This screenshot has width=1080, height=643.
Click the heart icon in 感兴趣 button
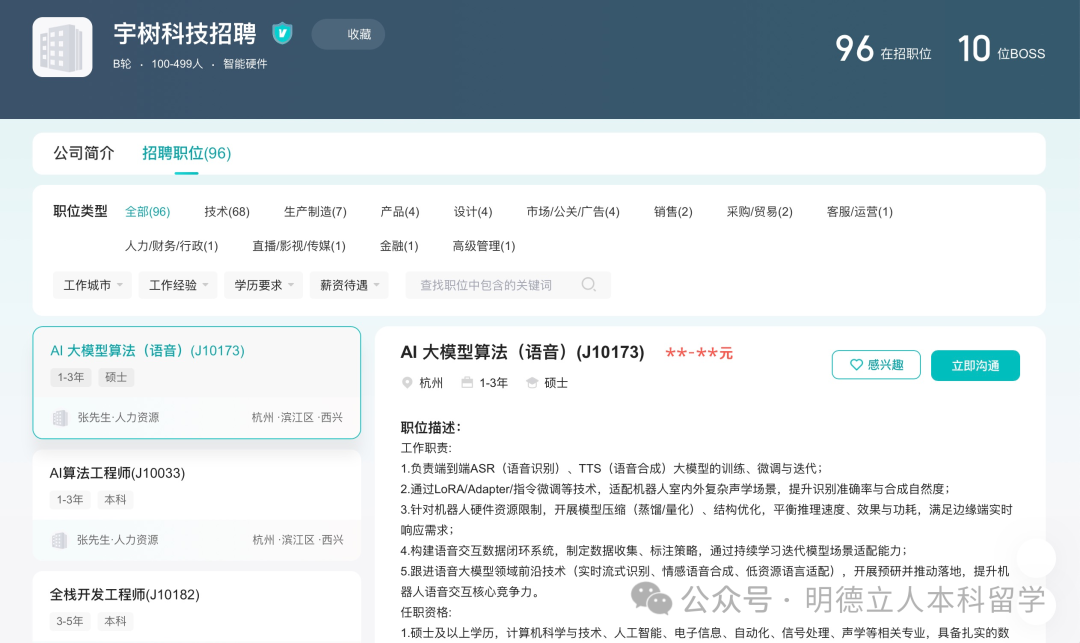[855, 365]
